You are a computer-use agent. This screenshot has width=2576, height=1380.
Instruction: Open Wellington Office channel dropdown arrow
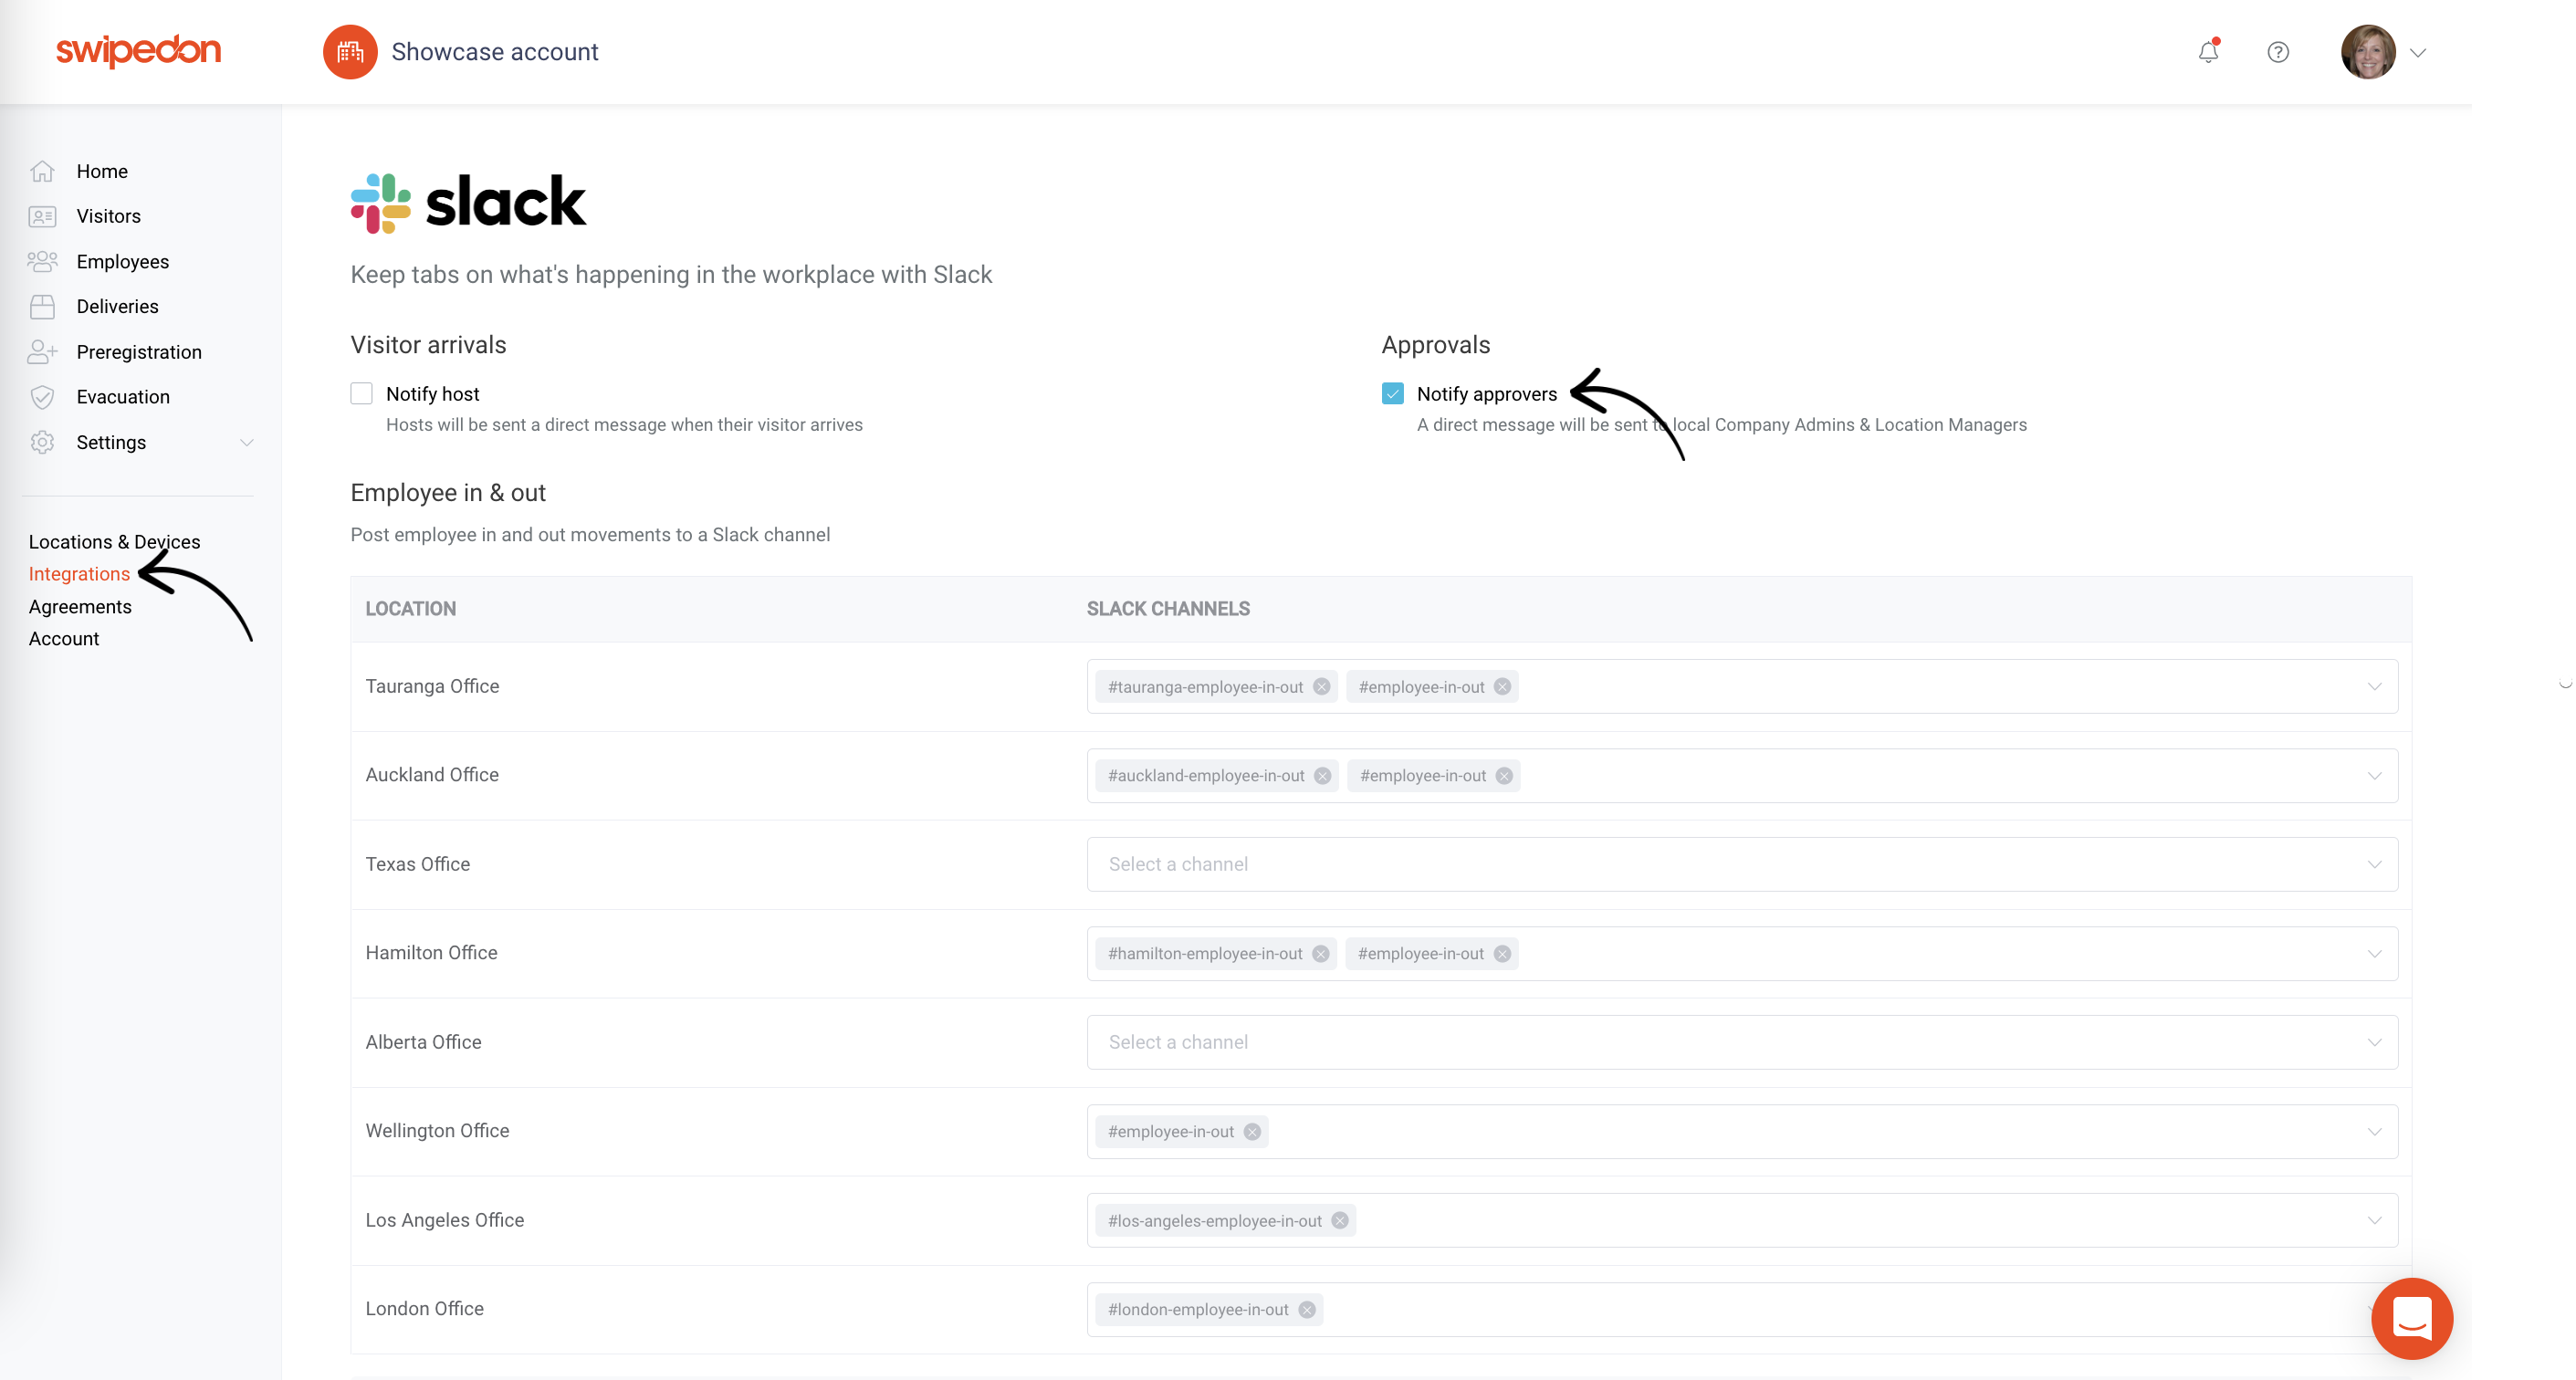click(2374, 1131)
